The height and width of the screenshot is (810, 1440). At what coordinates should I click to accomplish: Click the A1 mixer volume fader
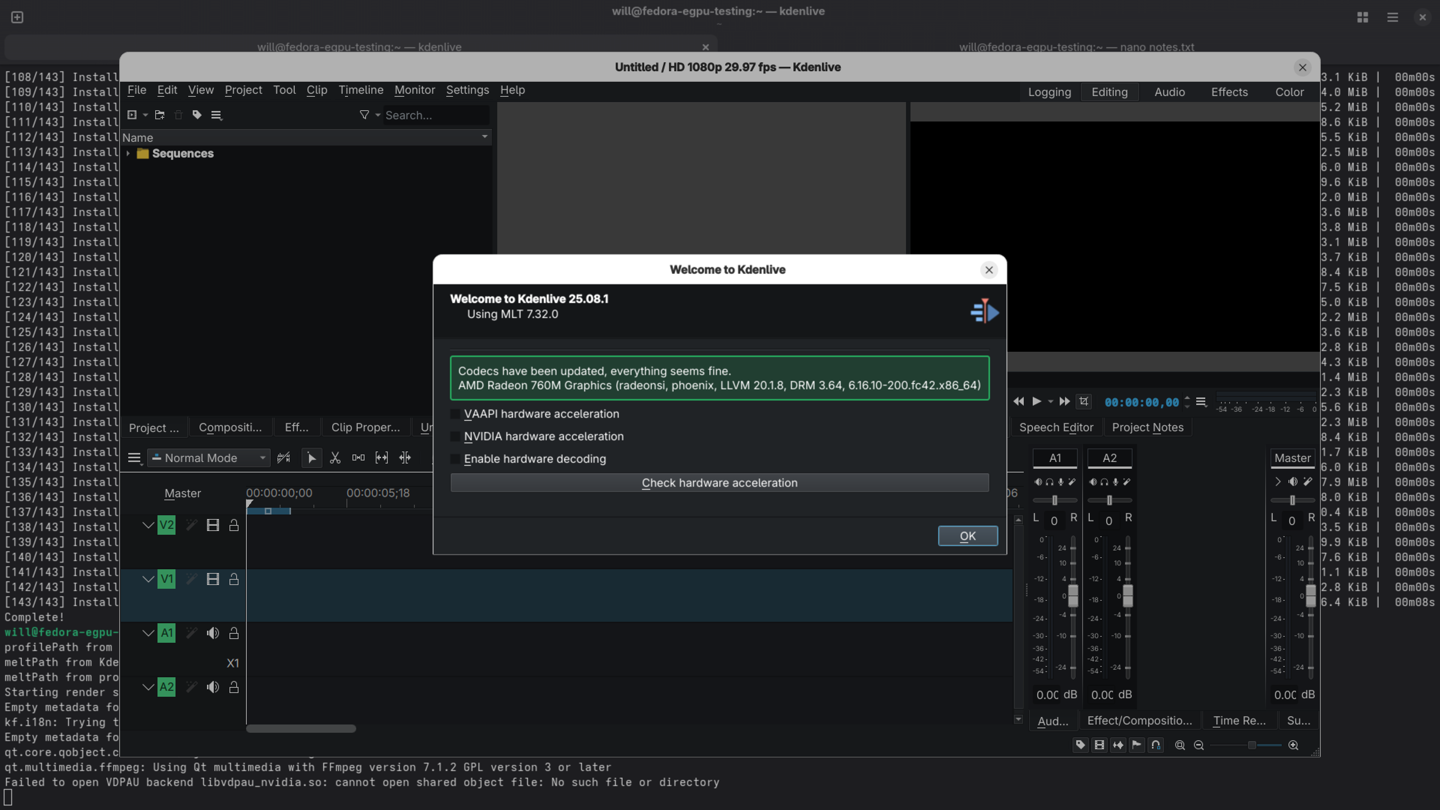click(1073, 596)
